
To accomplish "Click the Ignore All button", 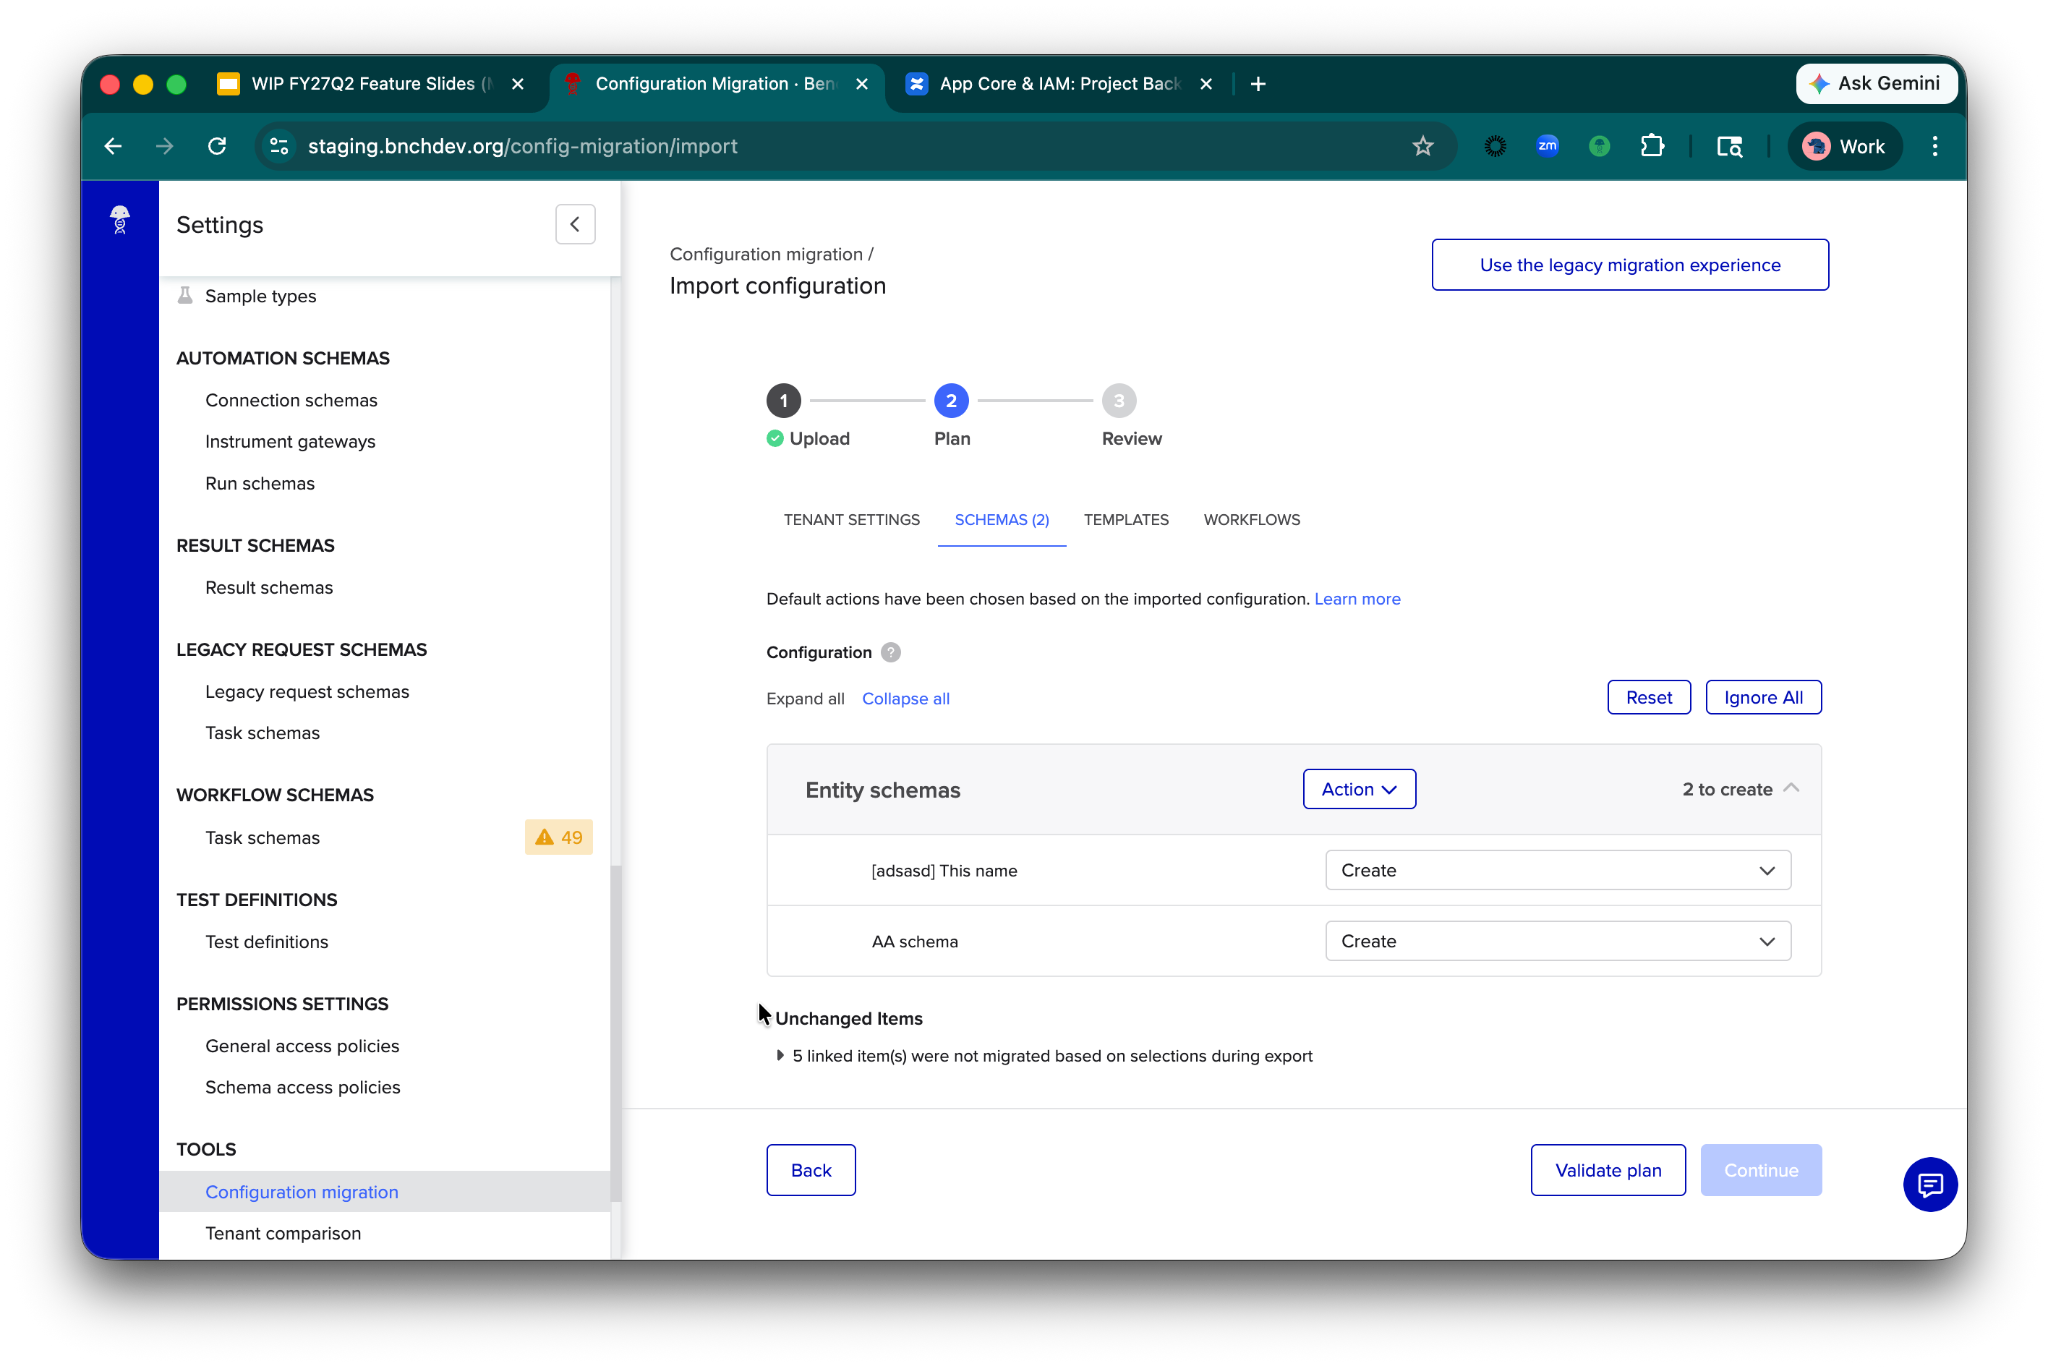I will pos(1763,697).
